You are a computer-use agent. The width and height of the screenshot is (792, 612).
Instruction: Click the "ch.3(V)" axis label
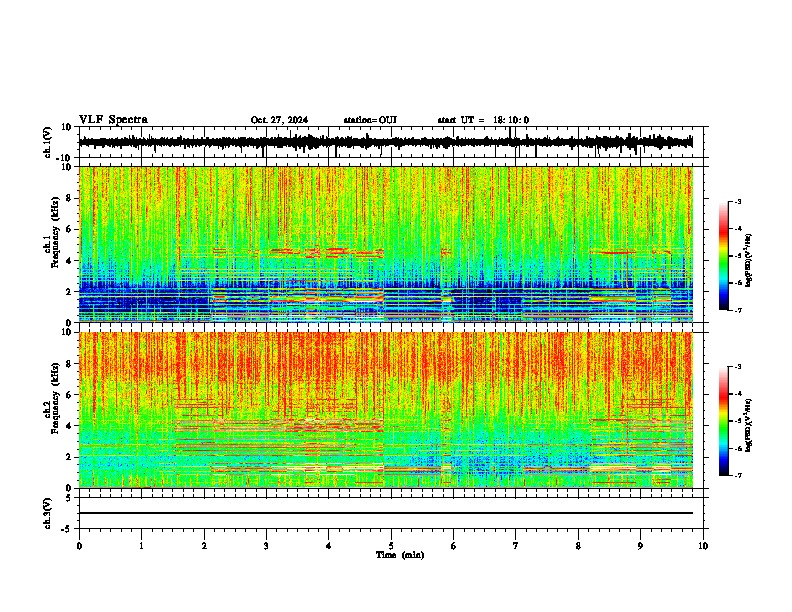[x=48, y=513]
